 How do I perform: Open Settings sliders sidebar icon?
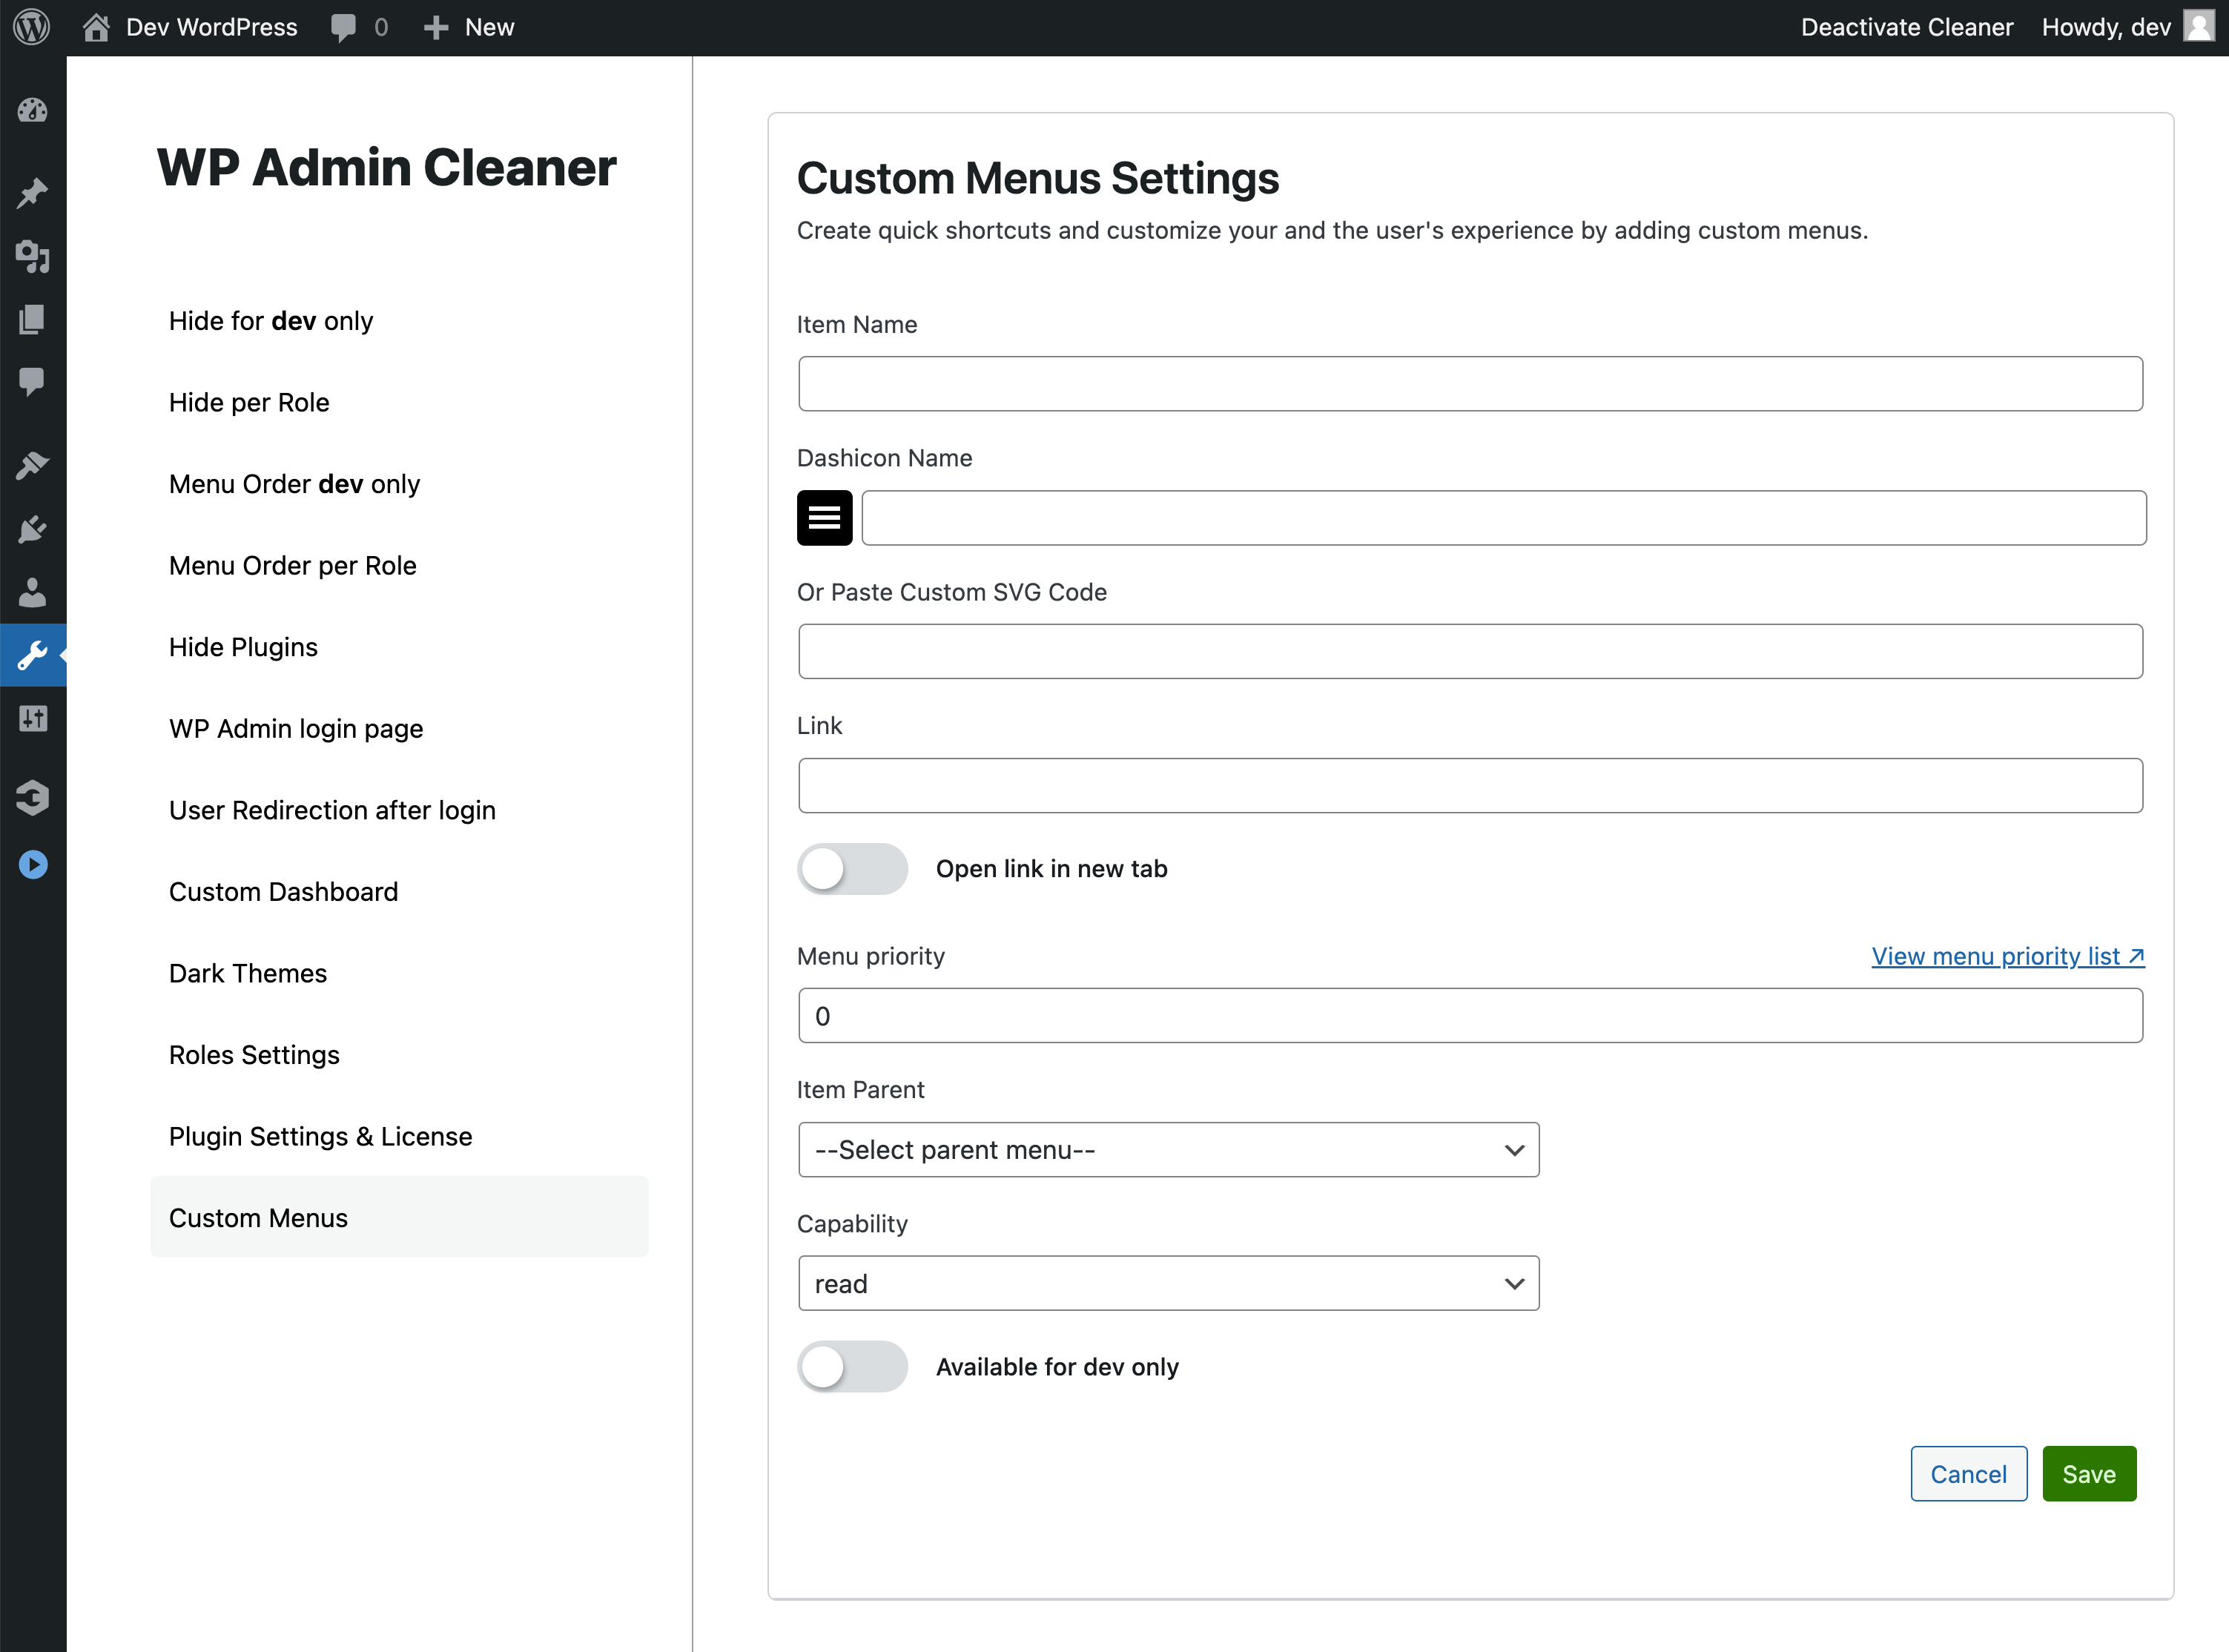tap(33, 718)
